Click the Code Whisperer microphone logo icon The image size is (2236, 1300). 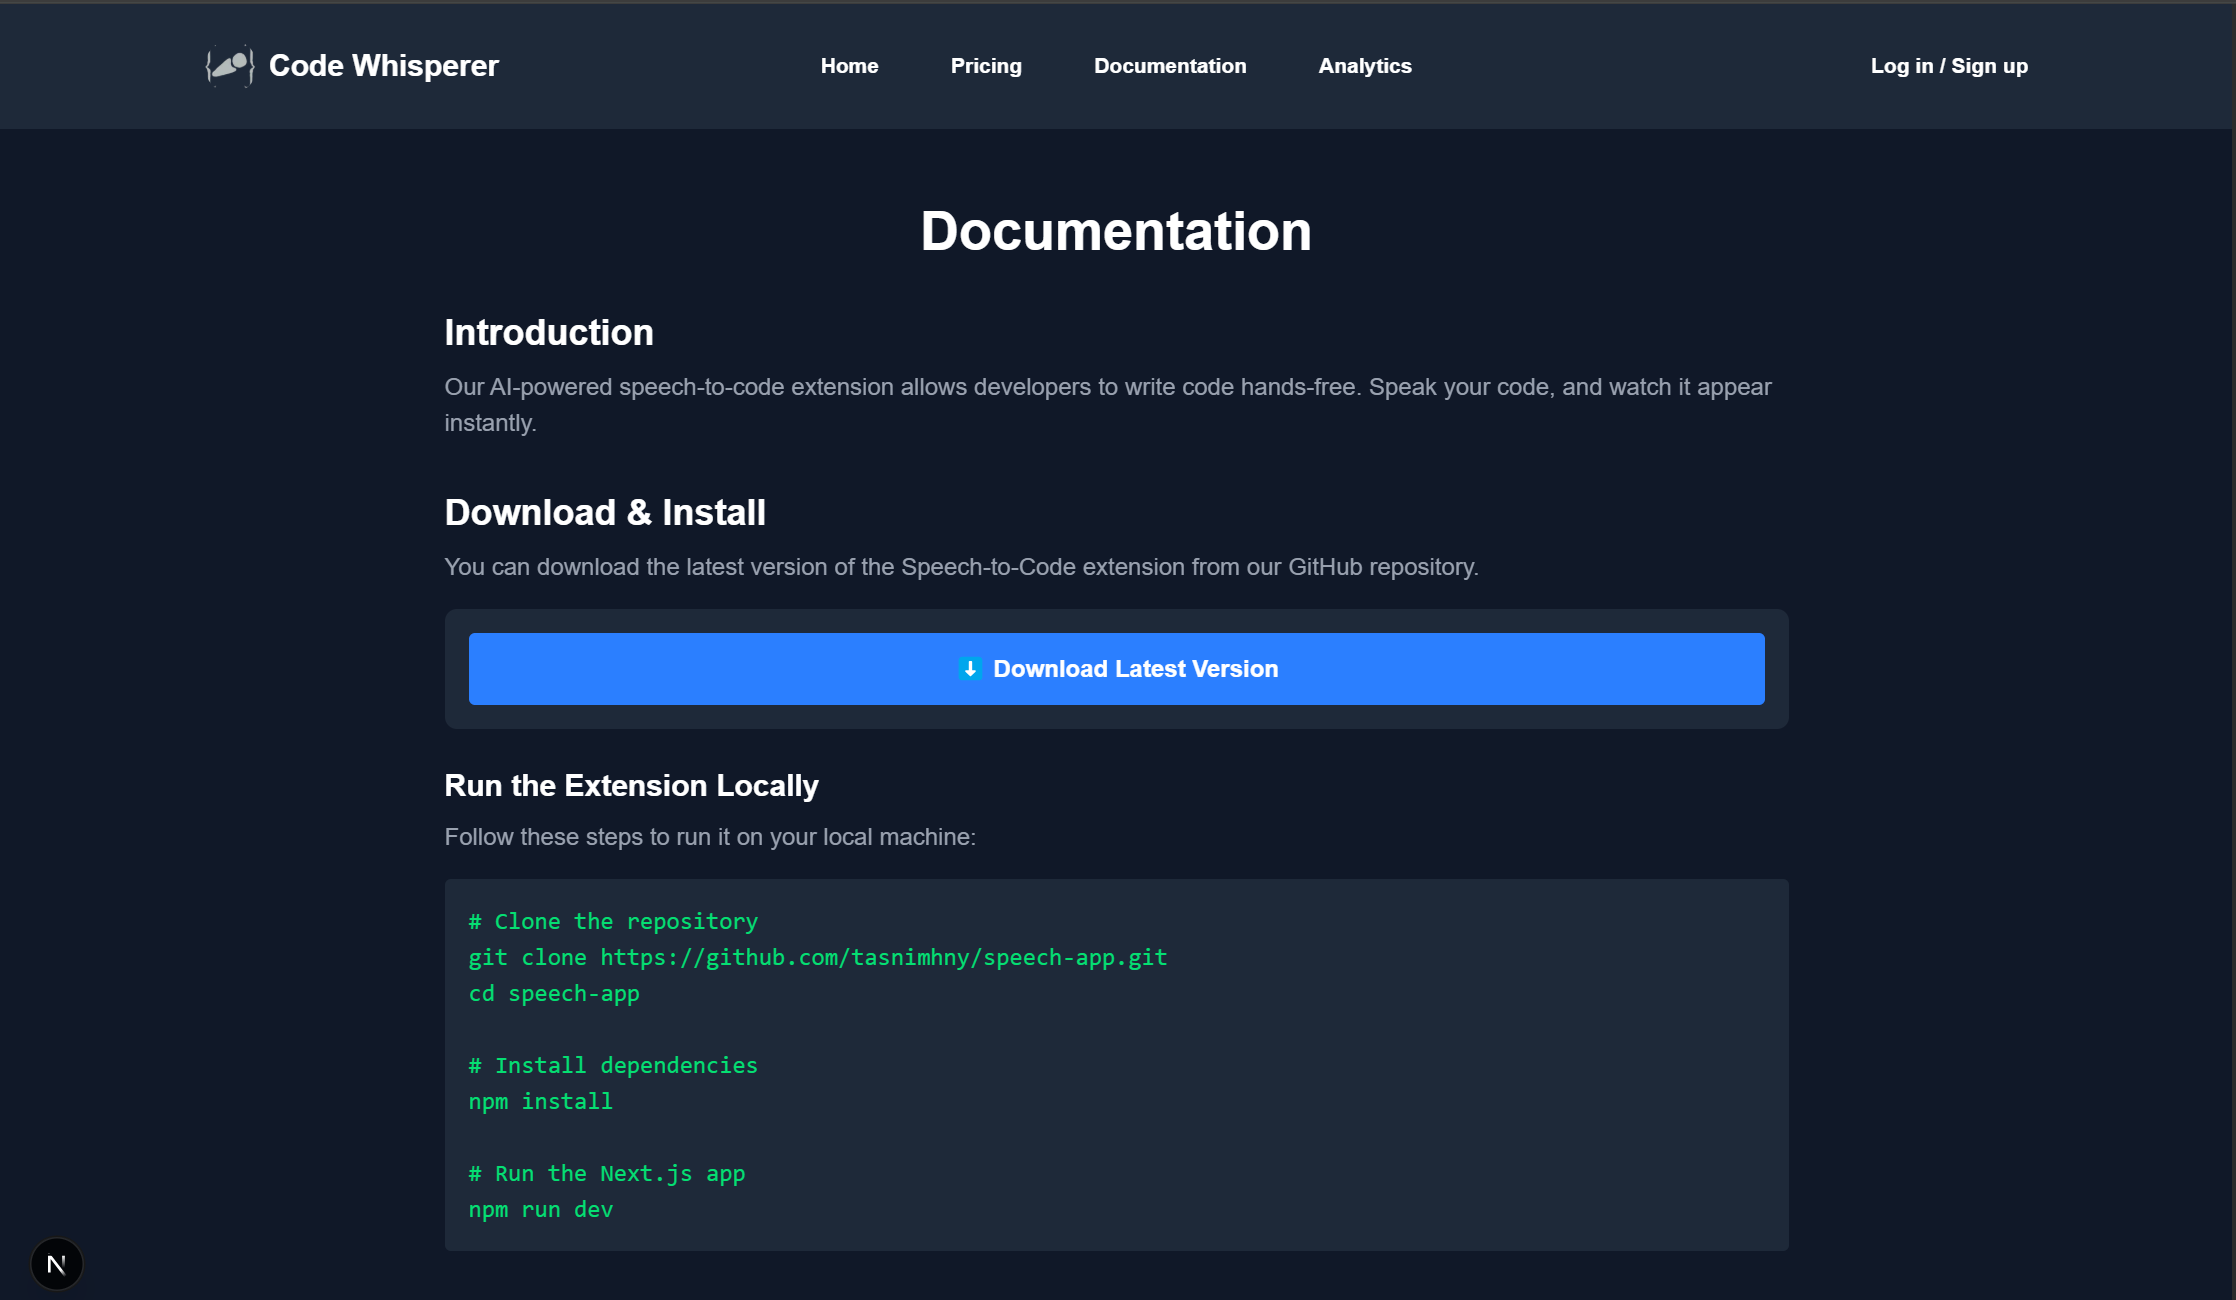pyautogui.click(x=230, y=66)
